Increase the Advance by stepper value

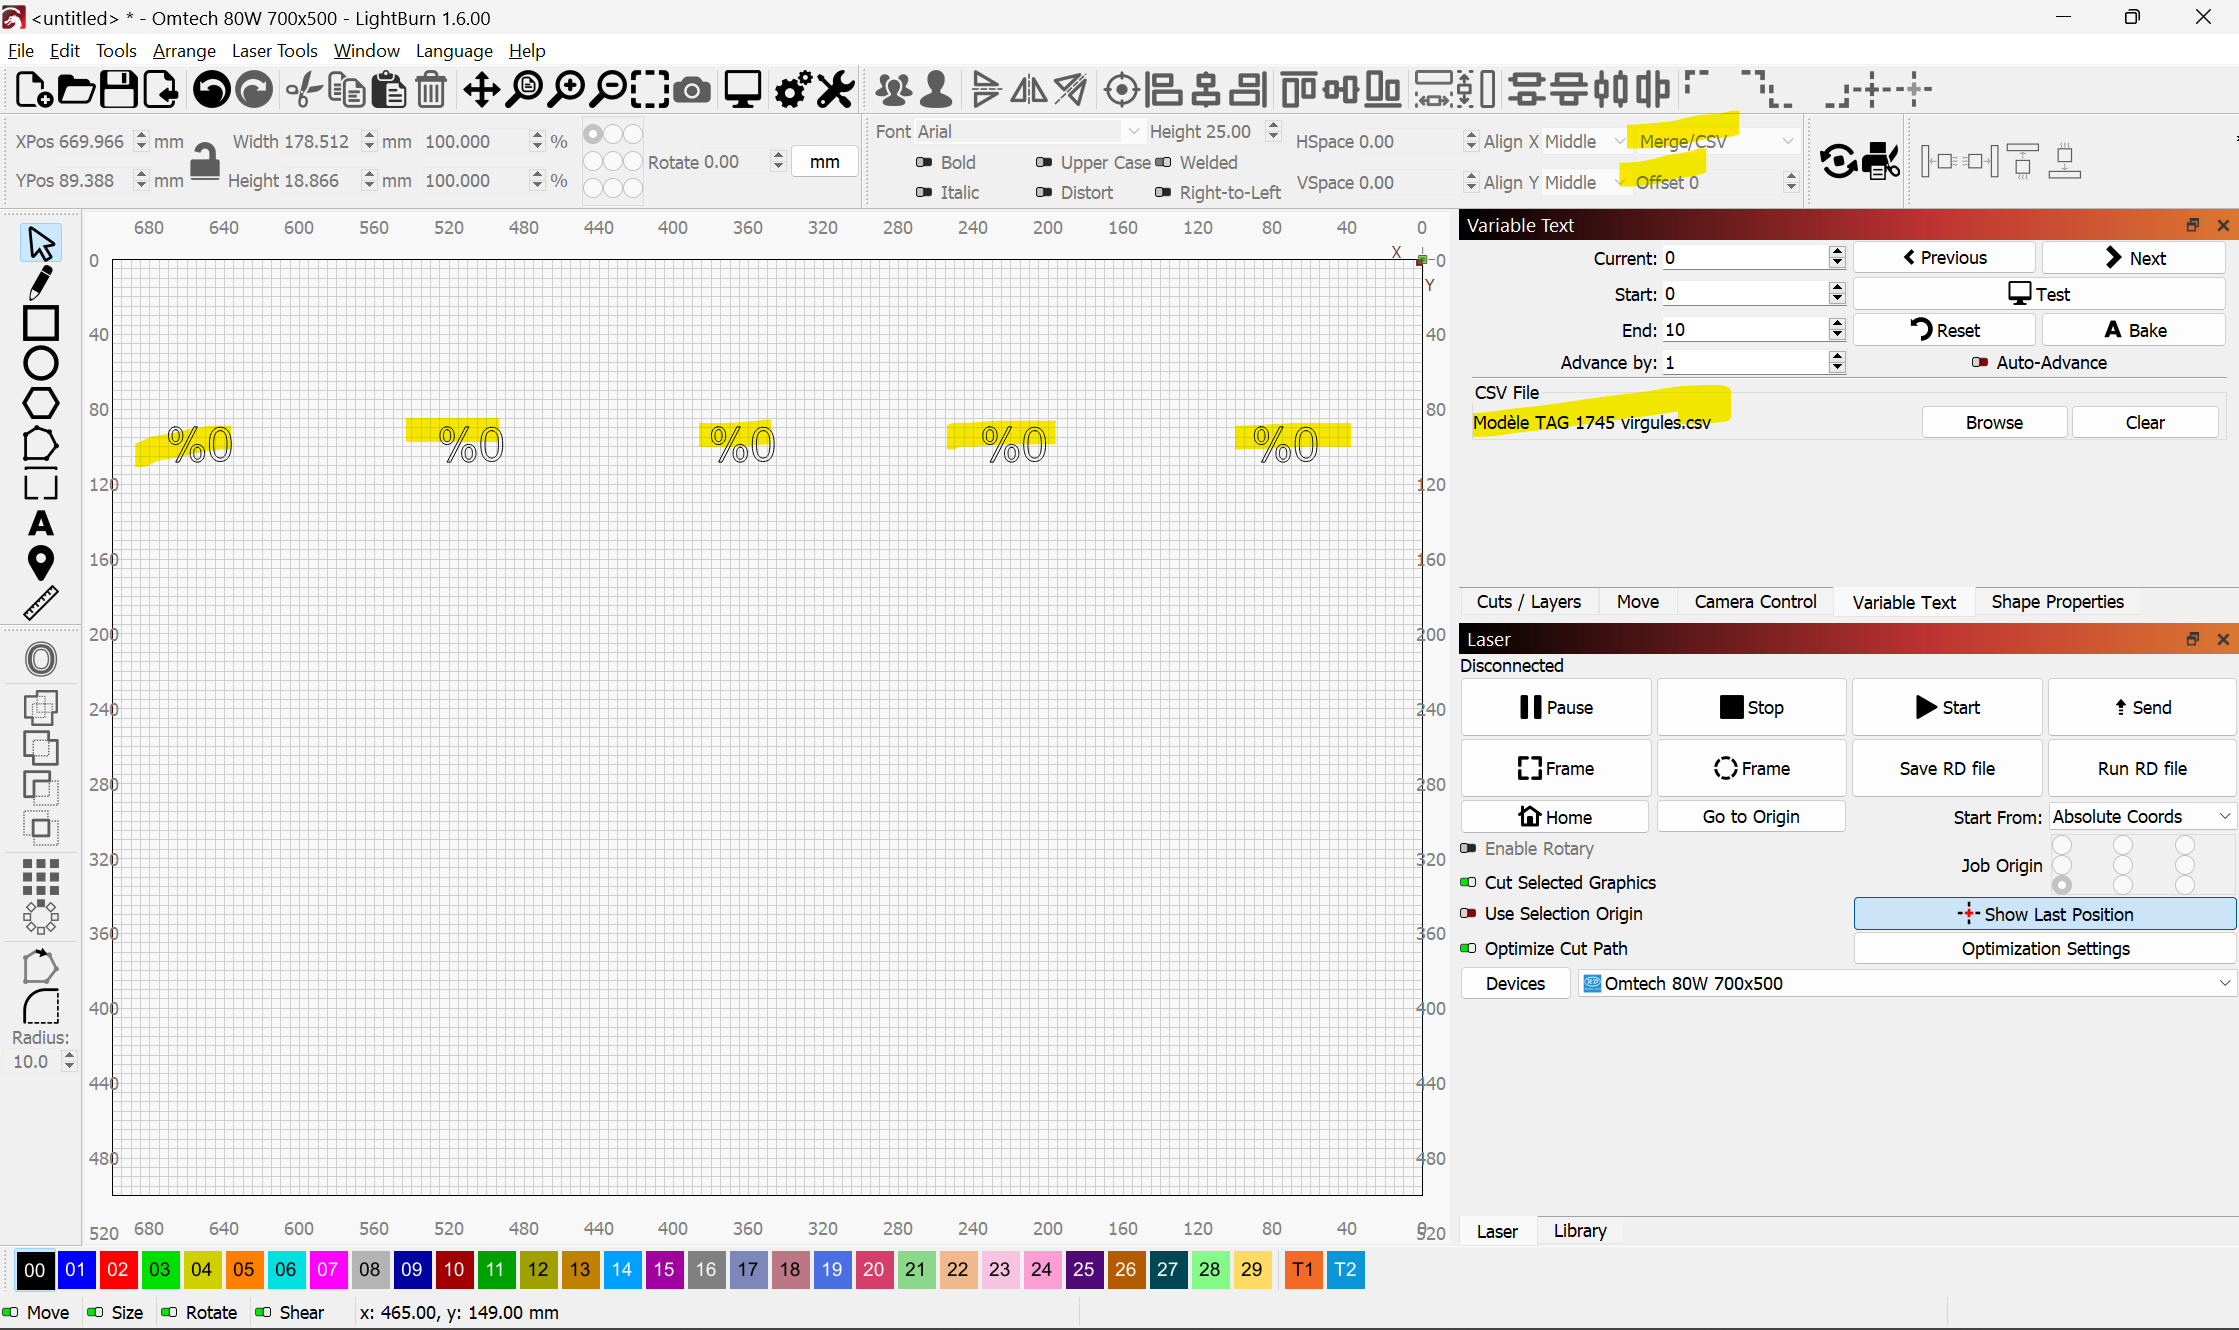(x=1837, y=356)
